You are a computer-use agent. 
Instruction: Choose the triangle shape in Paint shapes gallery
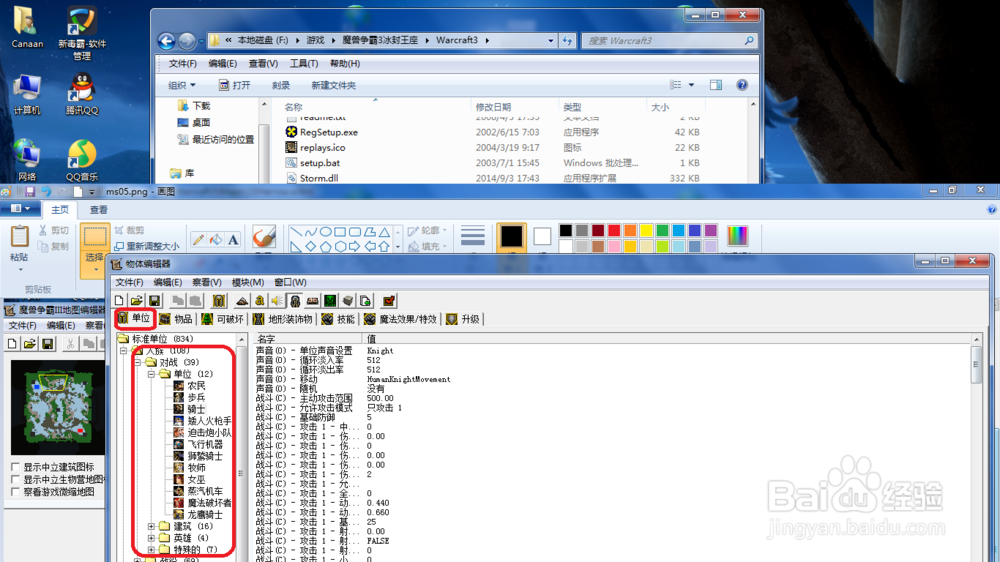point(384,232)
